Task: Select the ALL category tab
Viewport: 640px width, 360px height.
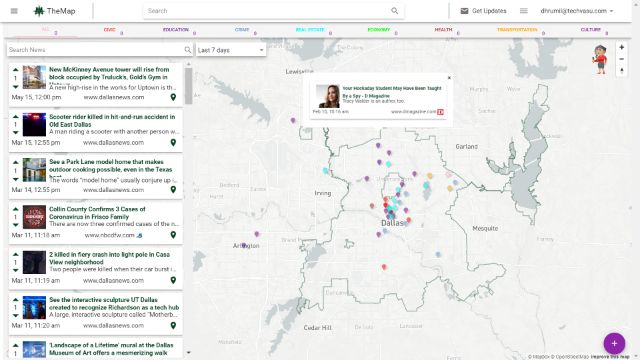Action: pyautogui.click(x=46, y=30)
